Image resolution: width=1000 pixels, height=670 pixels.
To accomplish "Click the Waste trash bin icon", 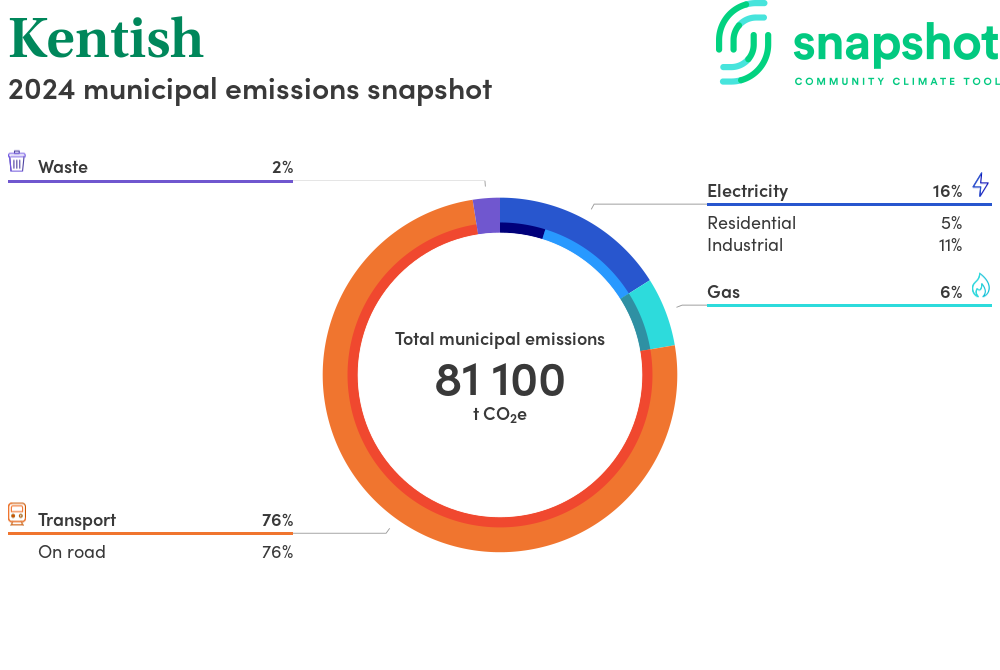I will point(17,162).
